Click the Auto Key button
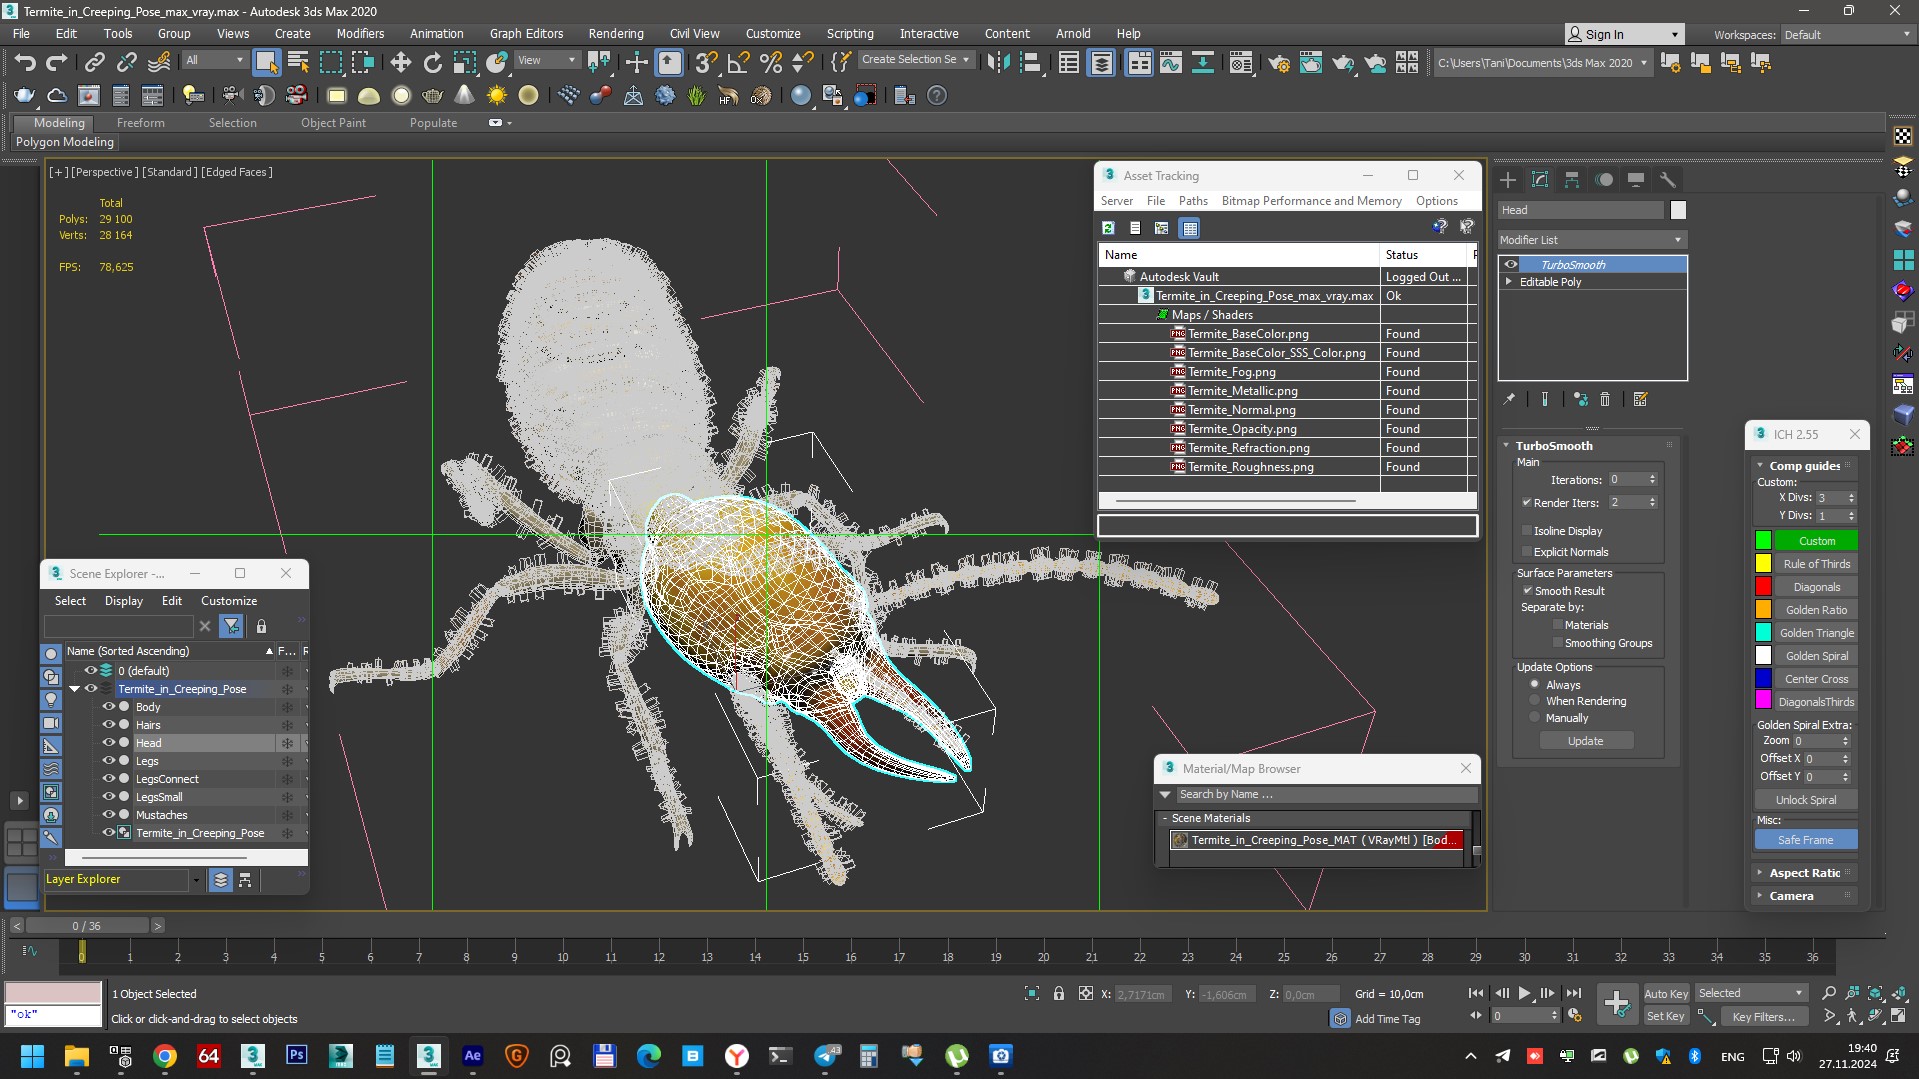Viewport: 1919px width, 1079px height. [x=1665, y=994]
